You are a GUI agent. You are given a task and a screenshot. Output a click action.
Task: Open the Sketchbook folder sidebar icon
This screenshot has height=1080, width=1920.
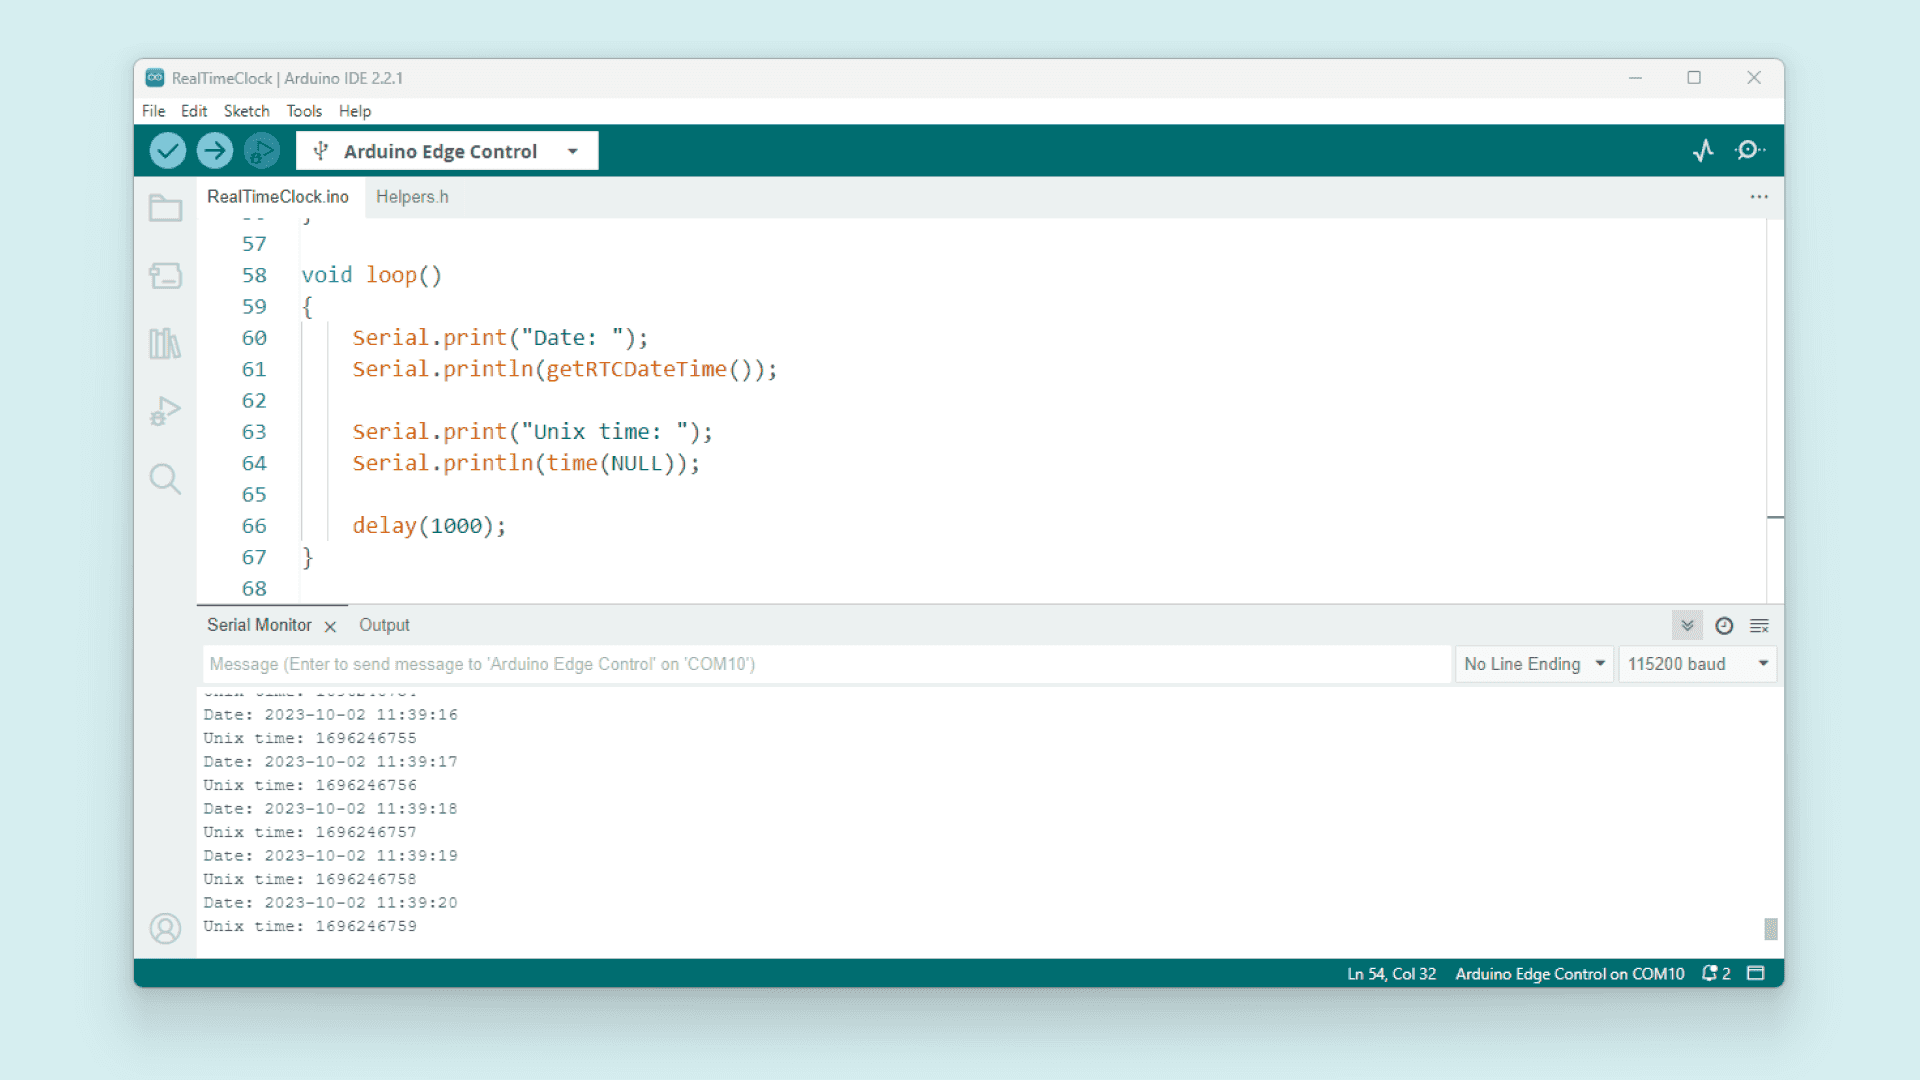(x=165, y=208)
